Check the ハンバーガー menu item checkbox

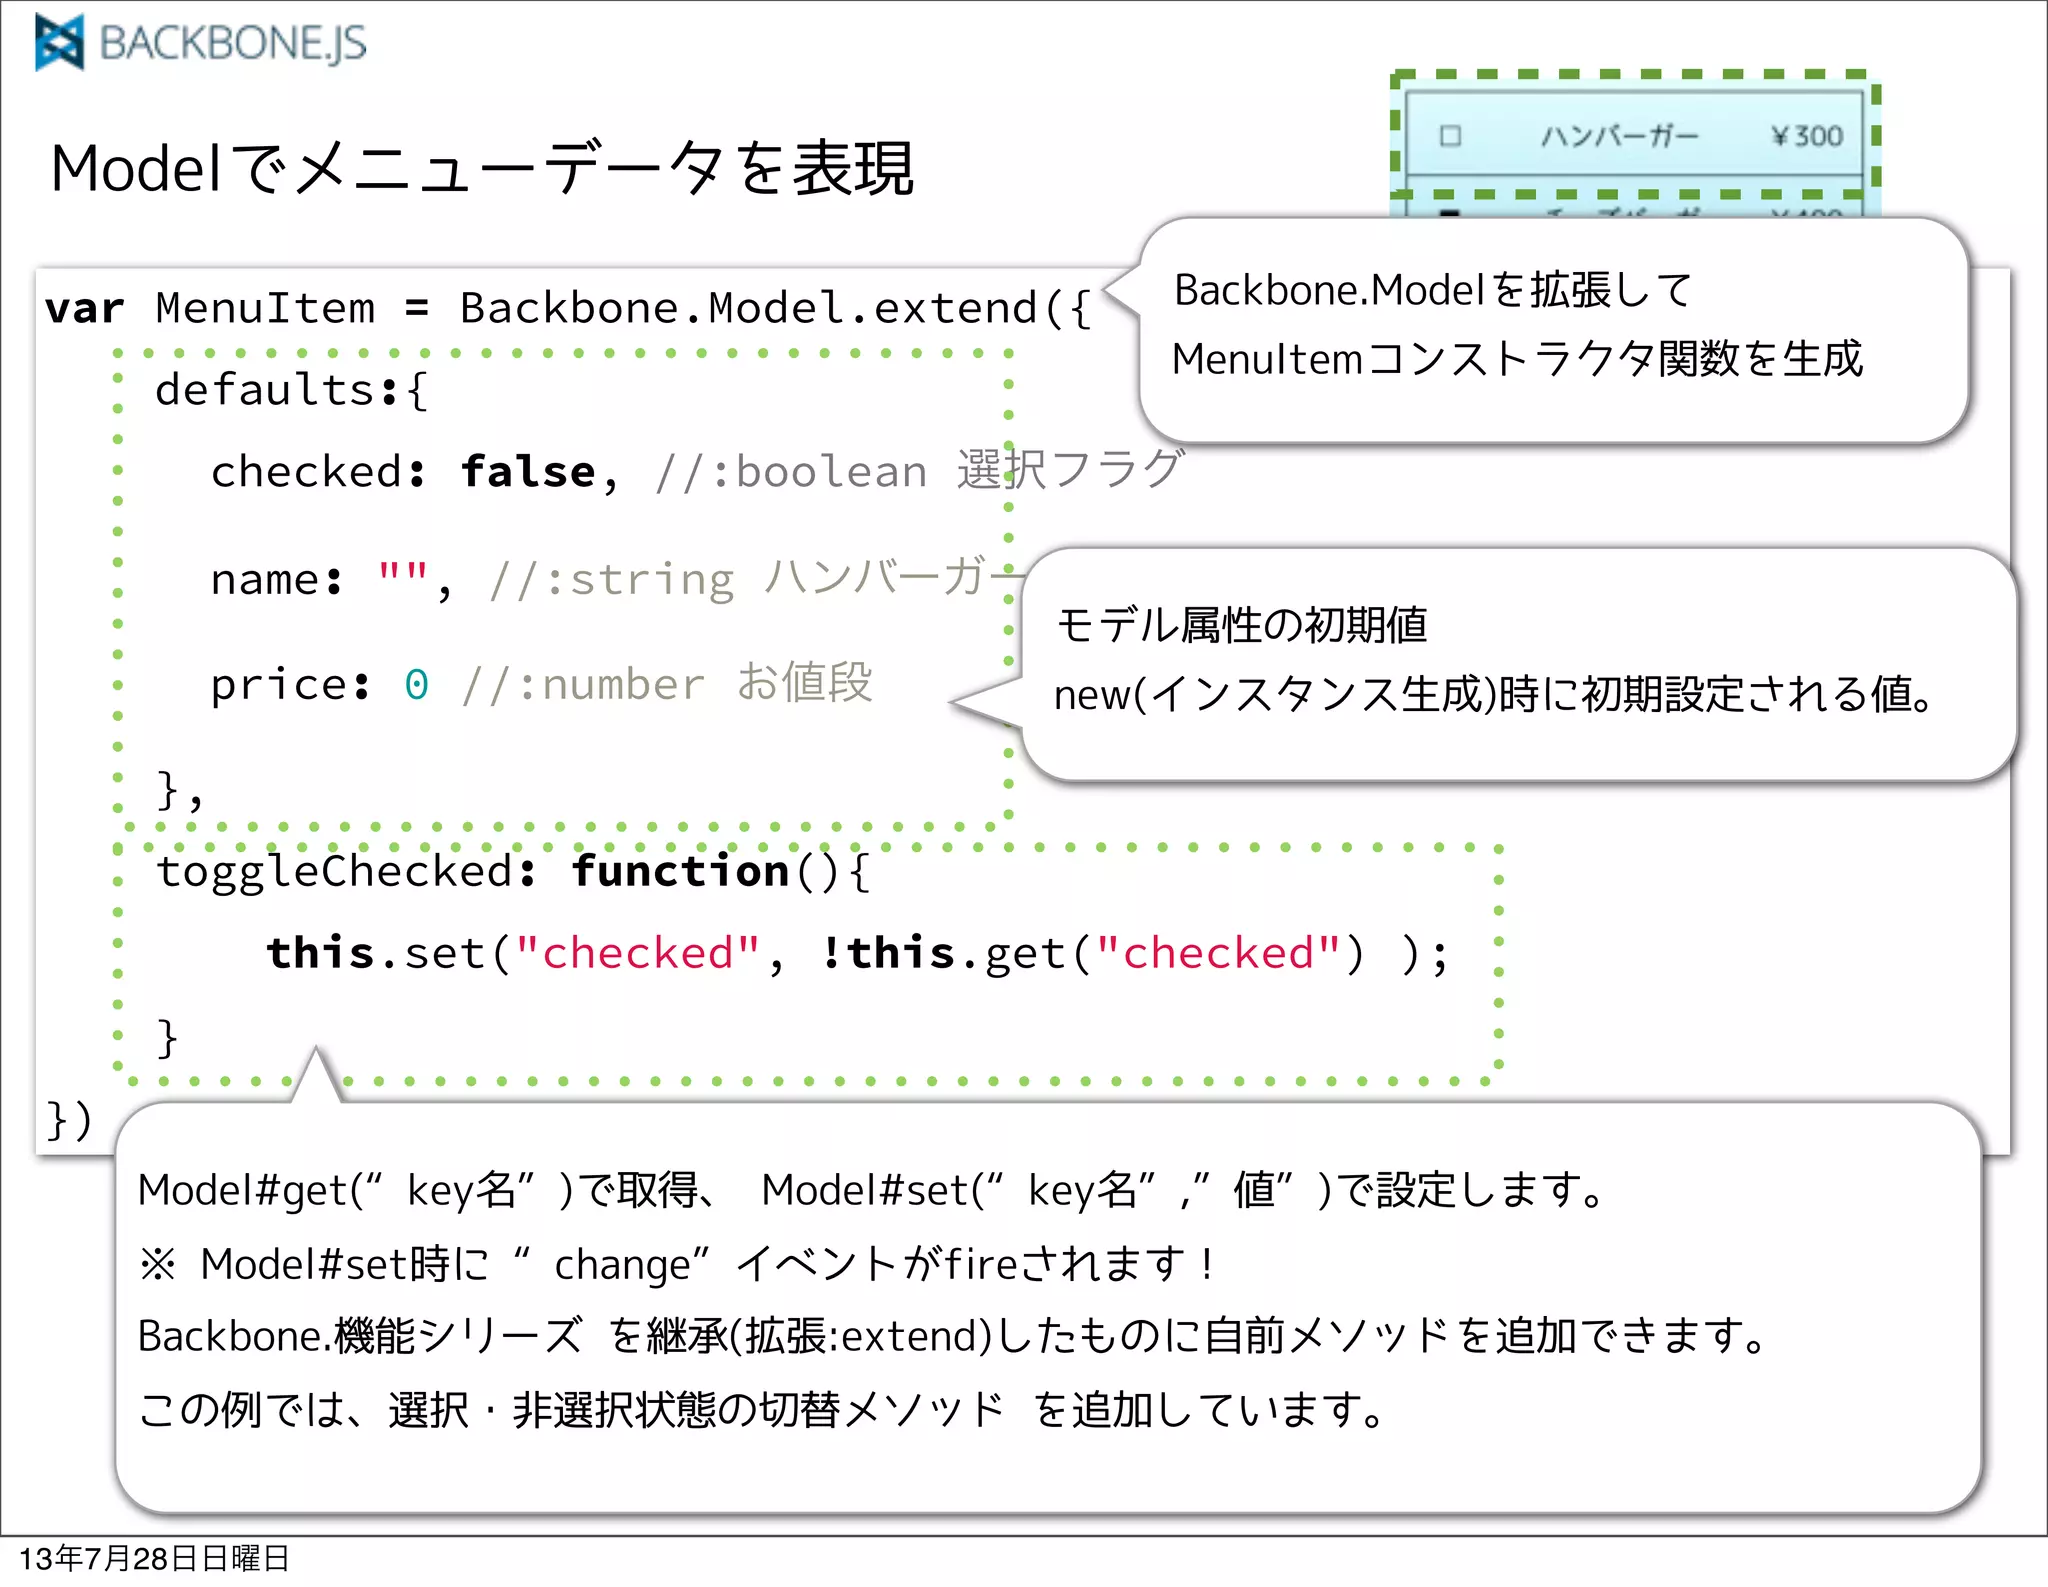tap(1450, 136)
